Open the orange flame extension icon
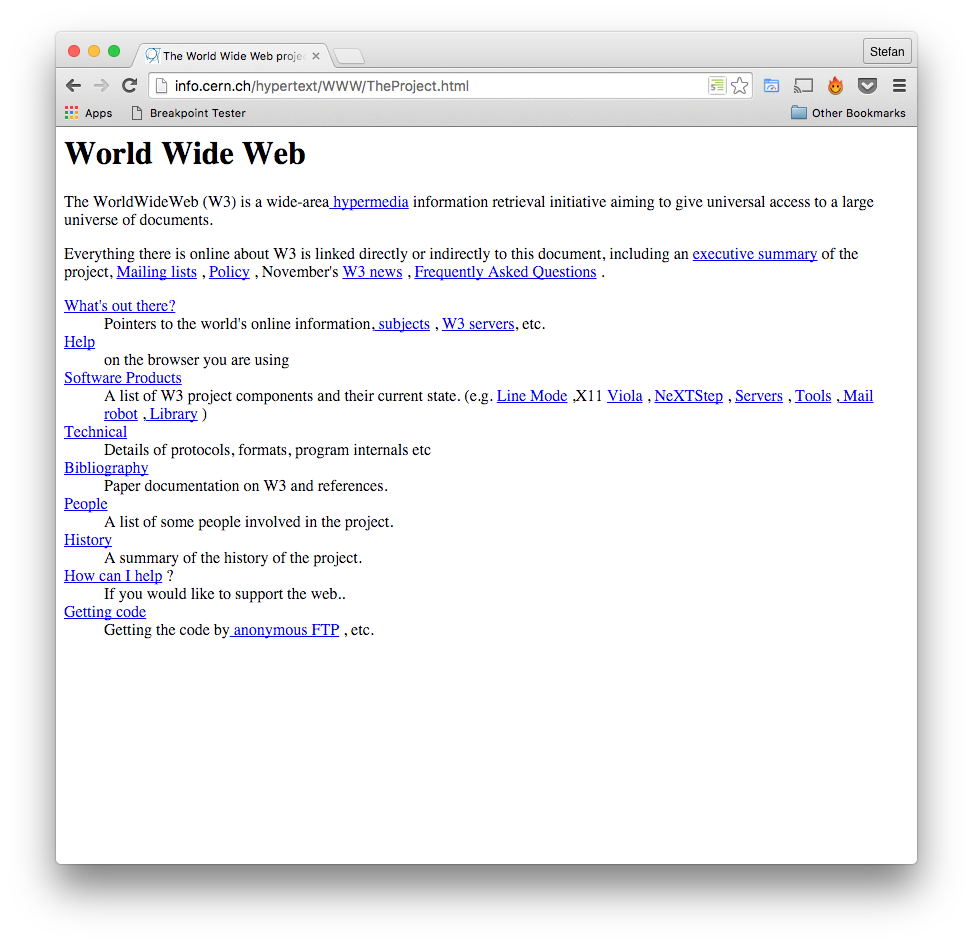Viewport: 973px width, 944px height. tap(835, 86)
